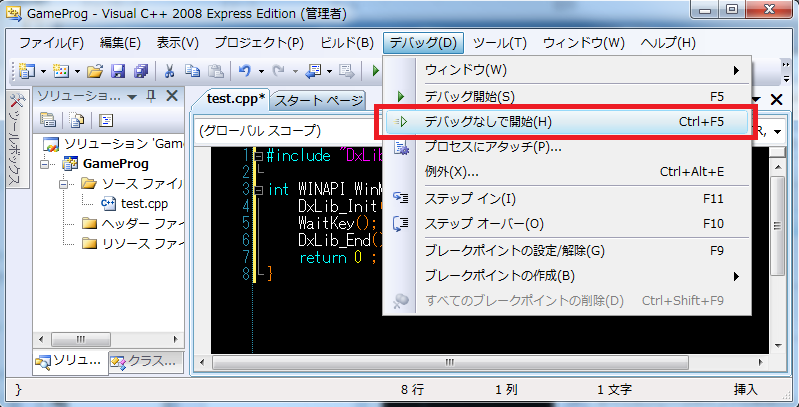
Task: Expand ブレークポイントの作成(B) submenu
Action: point(567,276)
